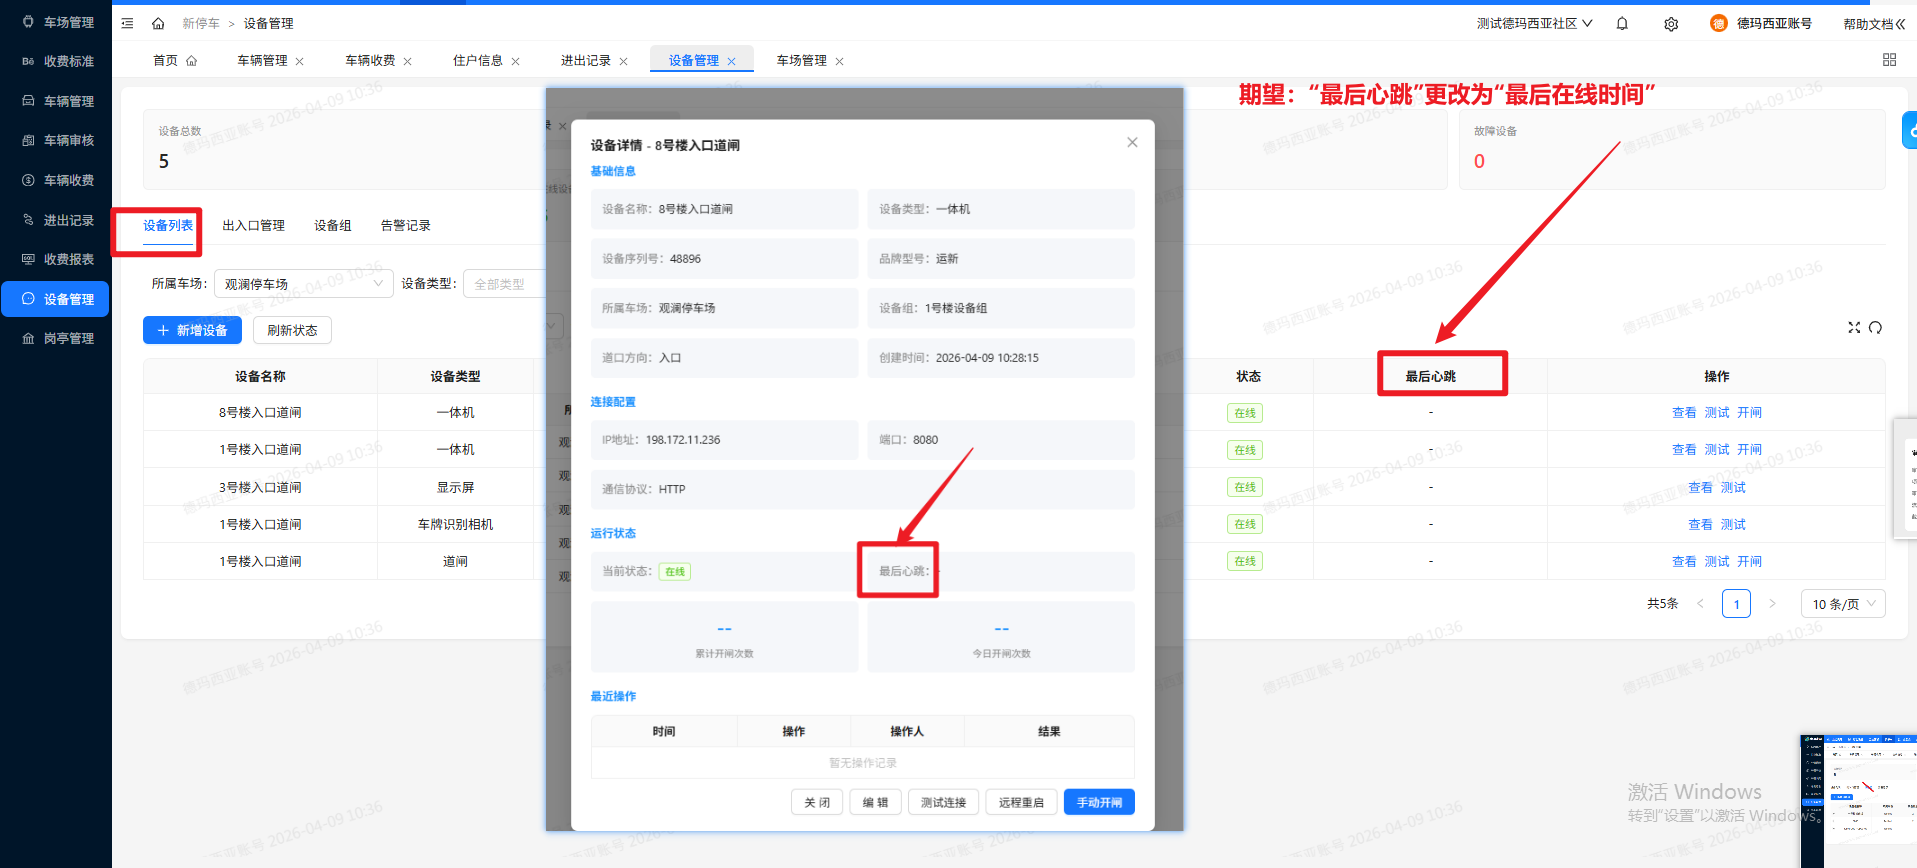1917x868 pixels.
Task: Open the screenshot preview thumbnail
Action: 1858,801
